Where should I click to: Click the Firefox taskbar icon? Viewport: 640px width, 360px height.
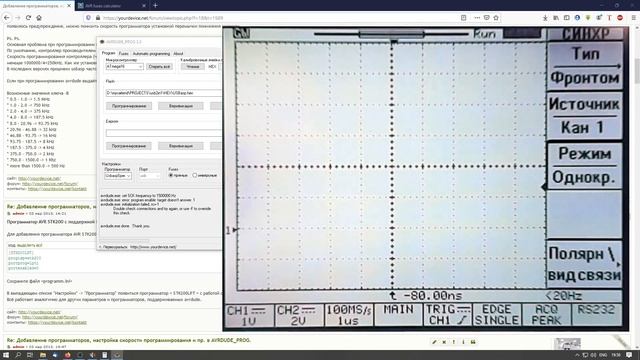point(67,355)
